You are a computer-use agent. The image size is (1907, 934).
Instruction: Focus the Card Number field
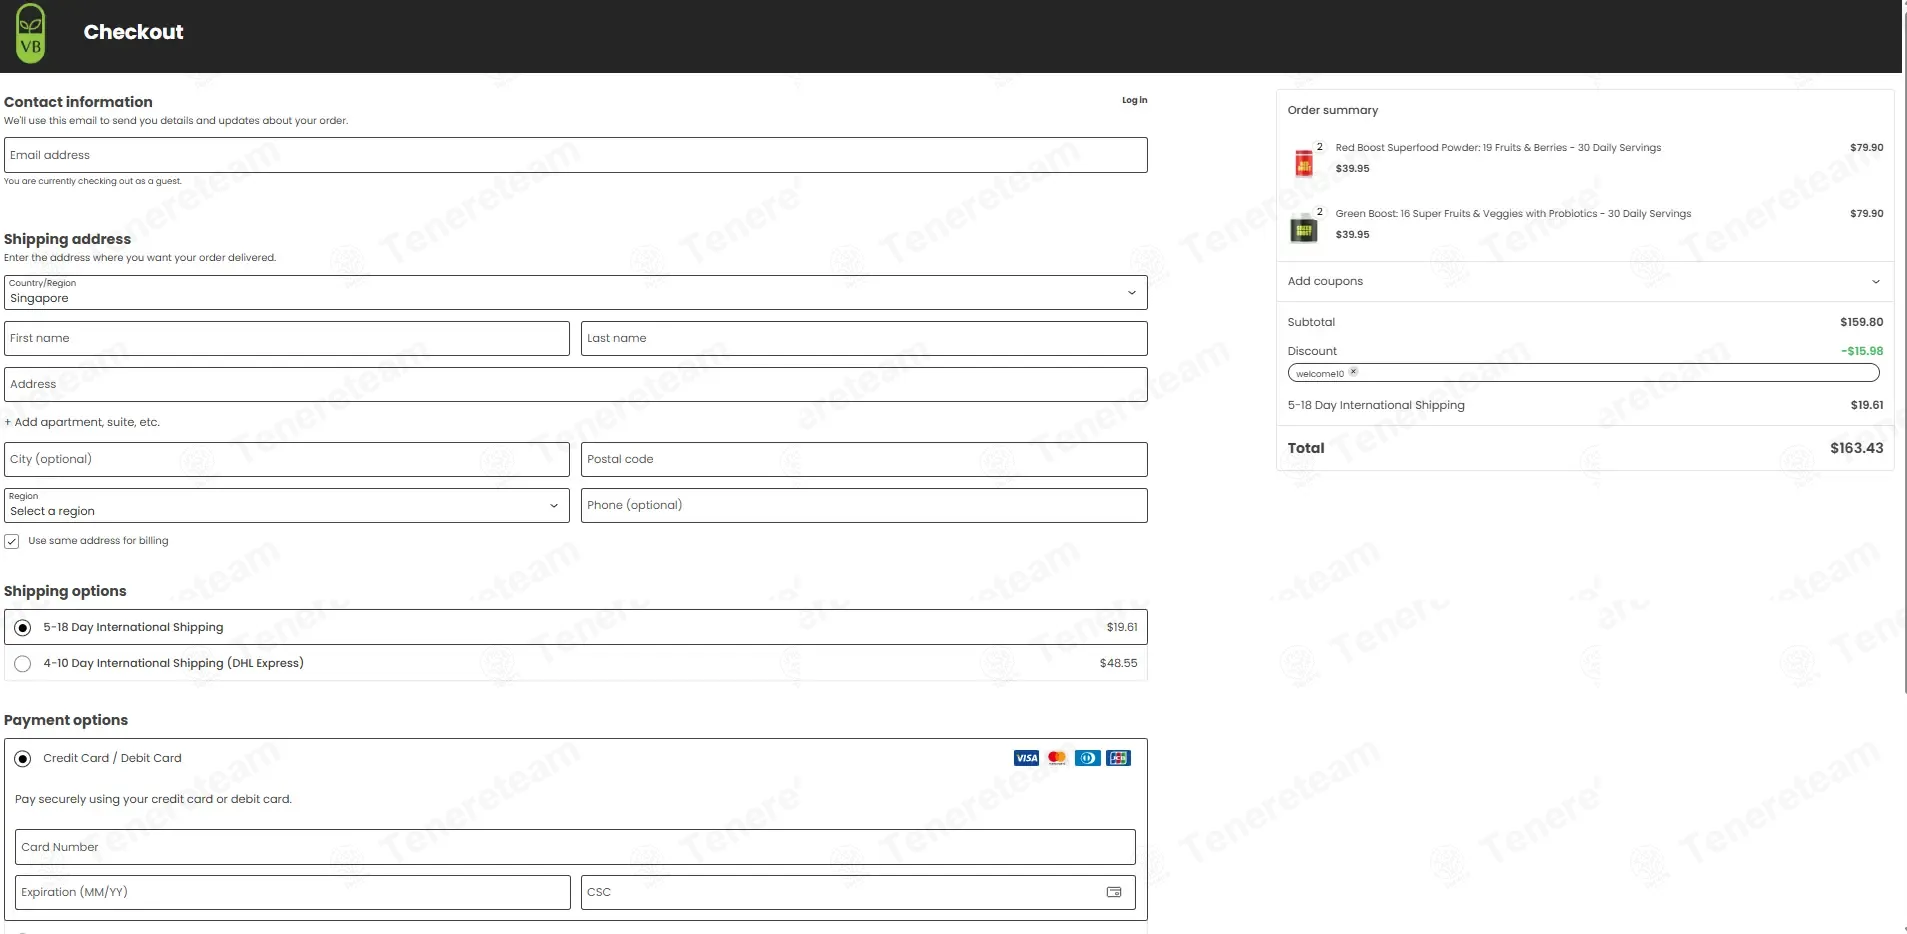pyautogui.click(x=575, y=847)
